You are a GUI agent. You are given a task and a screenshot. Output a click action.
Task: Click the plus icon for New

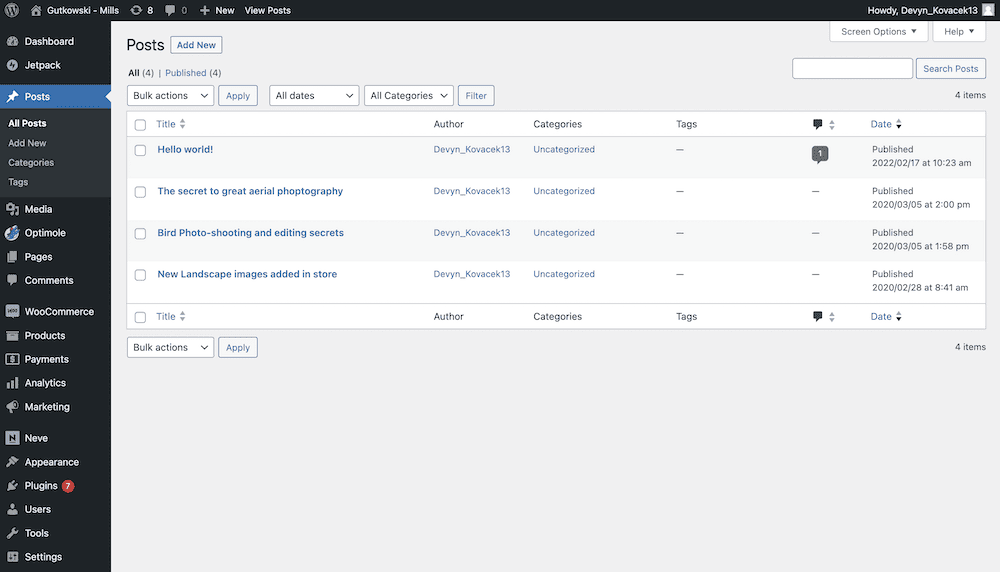204,10
